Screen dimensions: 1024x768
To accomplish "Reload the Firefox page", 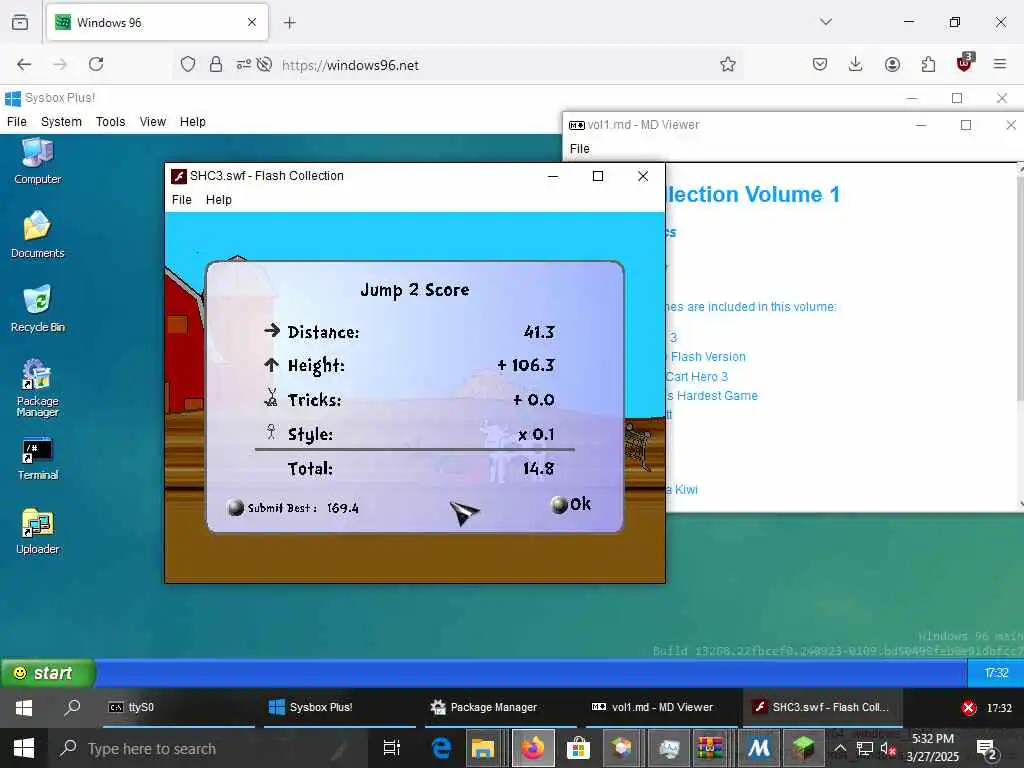I will point(96,64).
